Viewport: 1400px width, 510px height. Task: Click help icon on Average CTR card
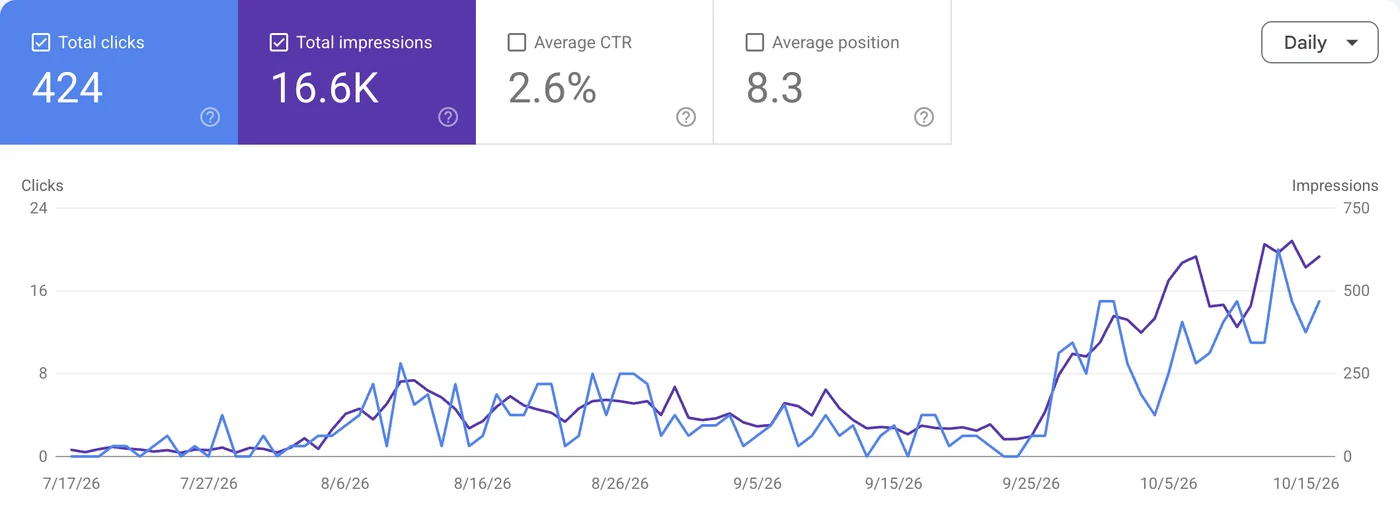(686, 117)
